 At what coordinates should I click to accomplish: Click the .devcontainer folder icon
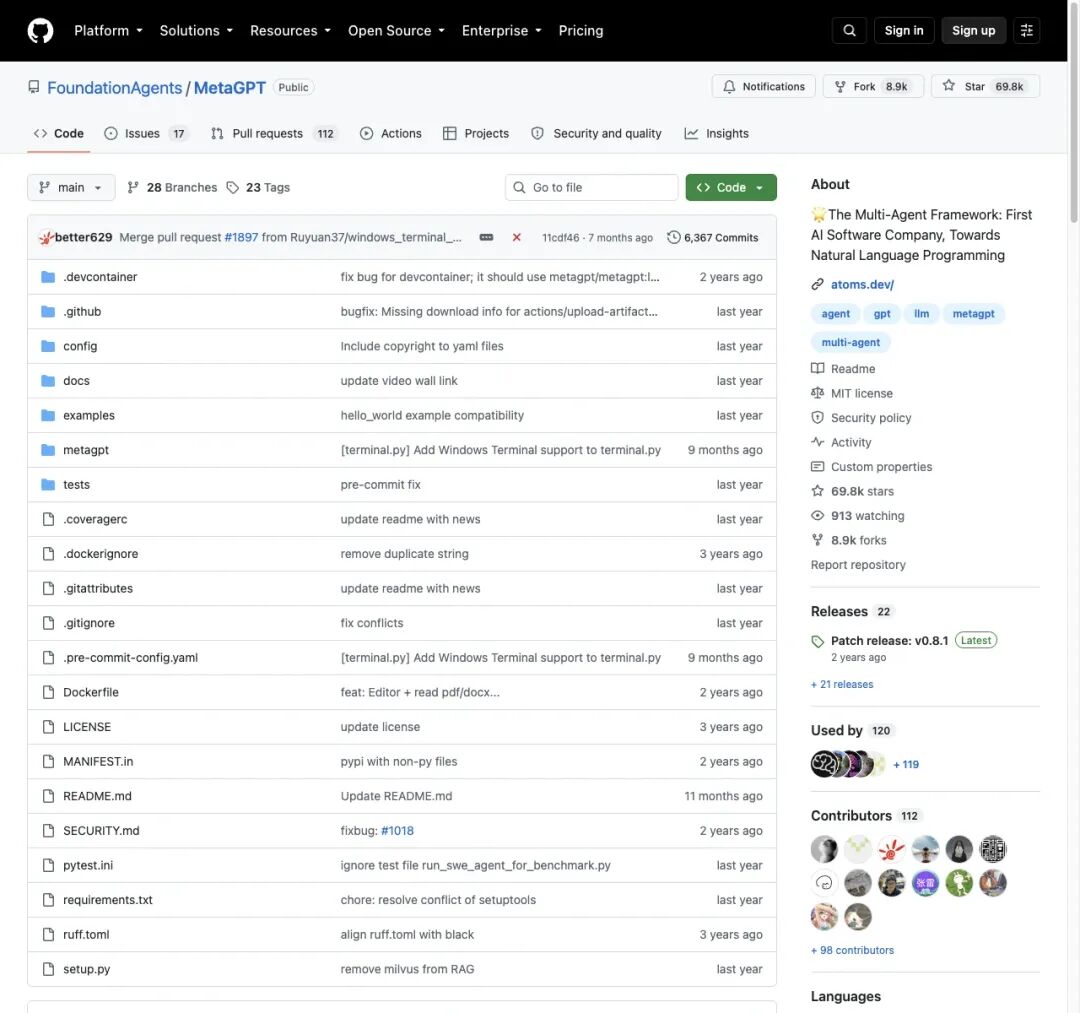pos(48,277)
